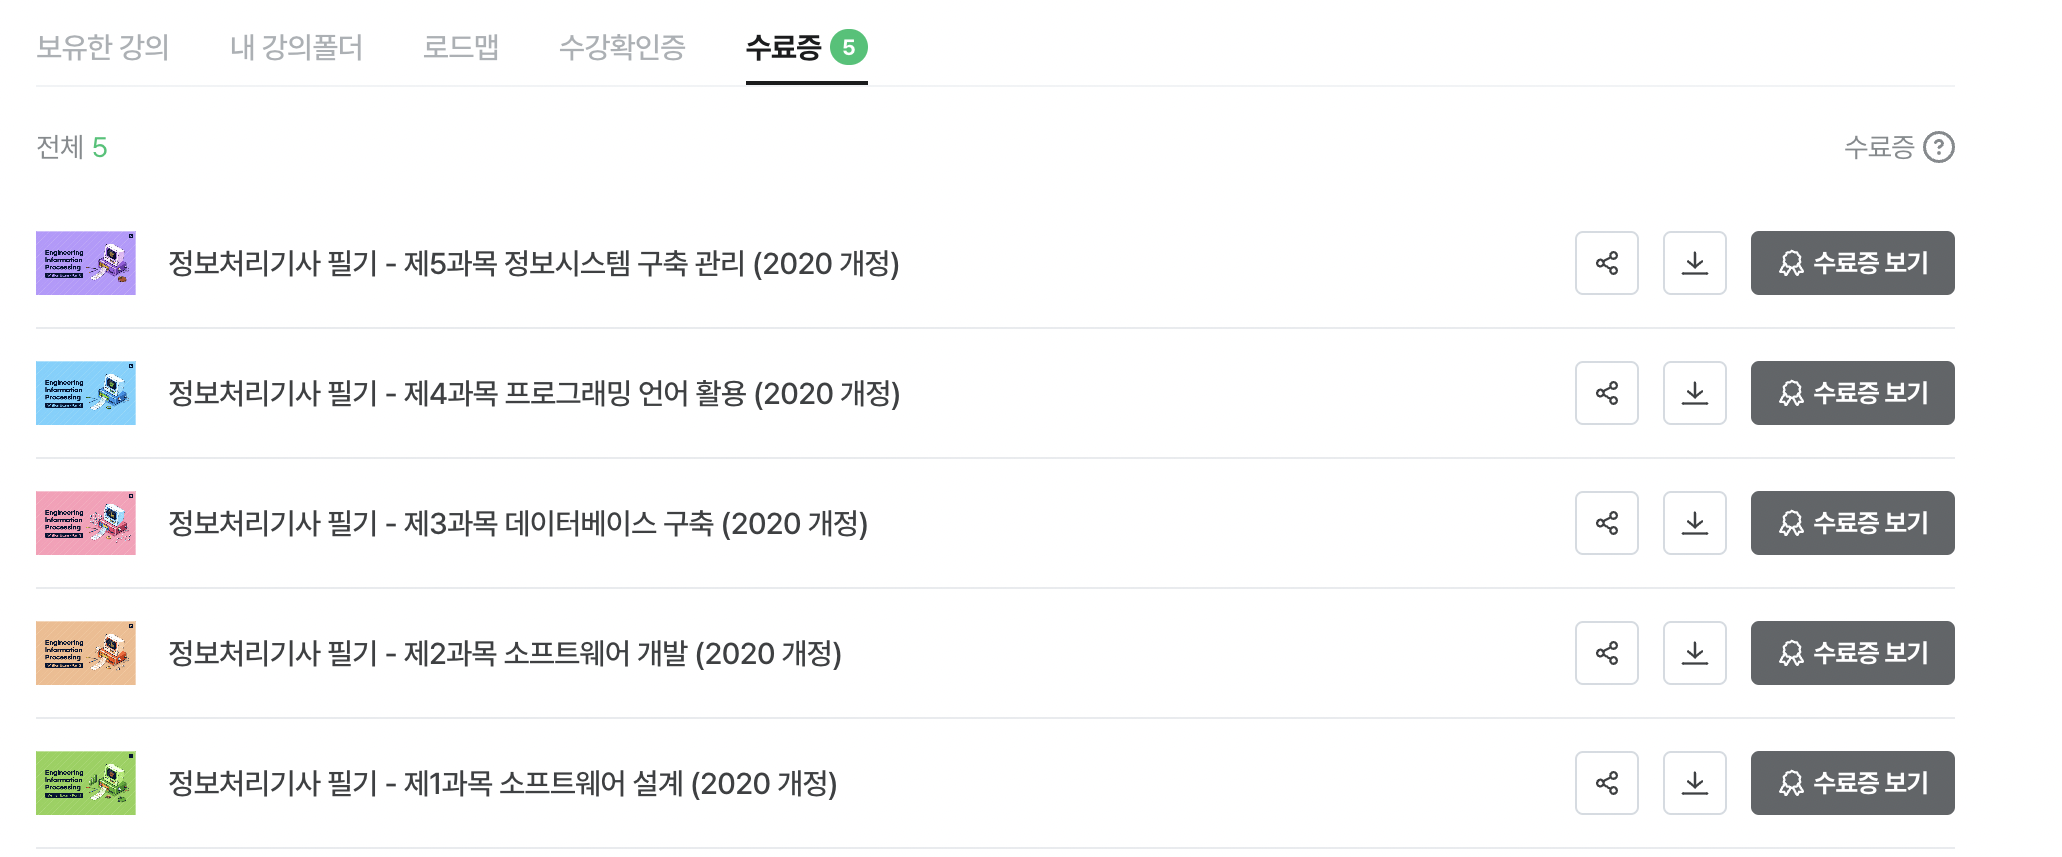View certificate for 제3과목 데이터베이스 구축
2062x857 pixels.
pyautogui.click(x=1852, y=523)
